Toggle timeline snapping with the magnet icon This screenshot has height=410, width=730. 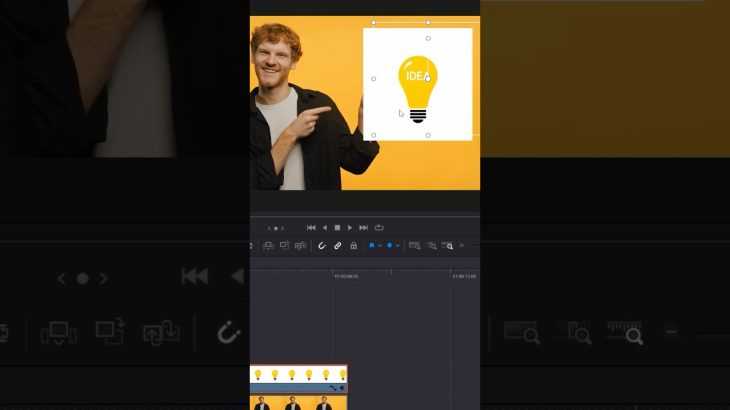point(322,245)
